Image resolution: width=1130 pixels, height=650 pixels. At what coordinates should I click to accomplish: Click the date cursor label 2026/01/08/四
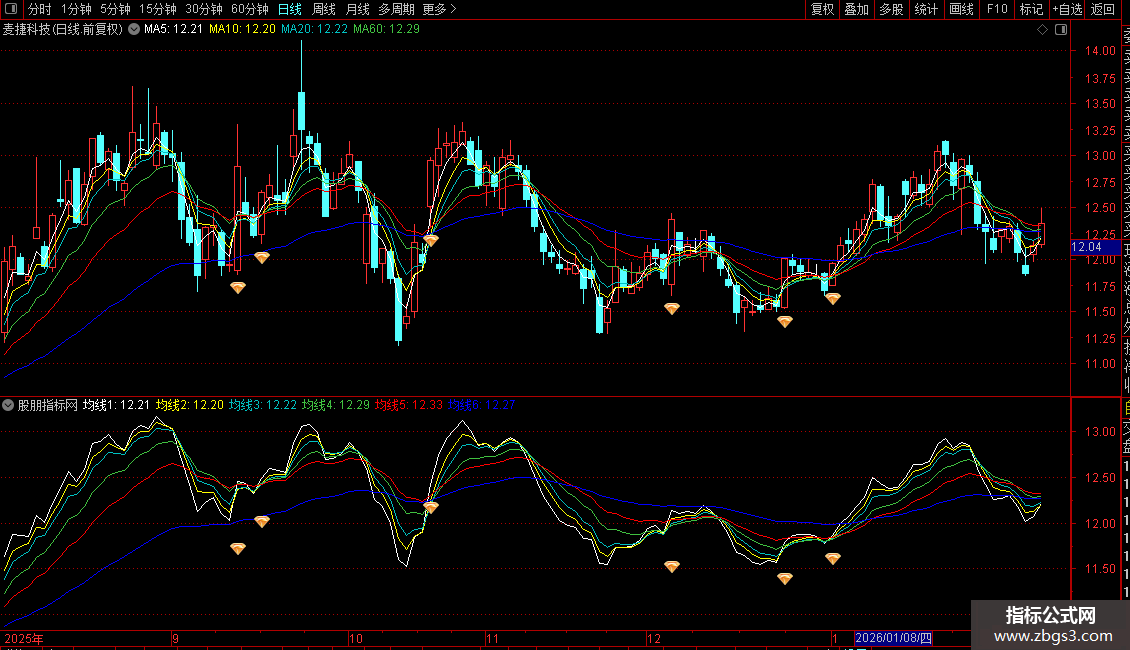(894, 638)
